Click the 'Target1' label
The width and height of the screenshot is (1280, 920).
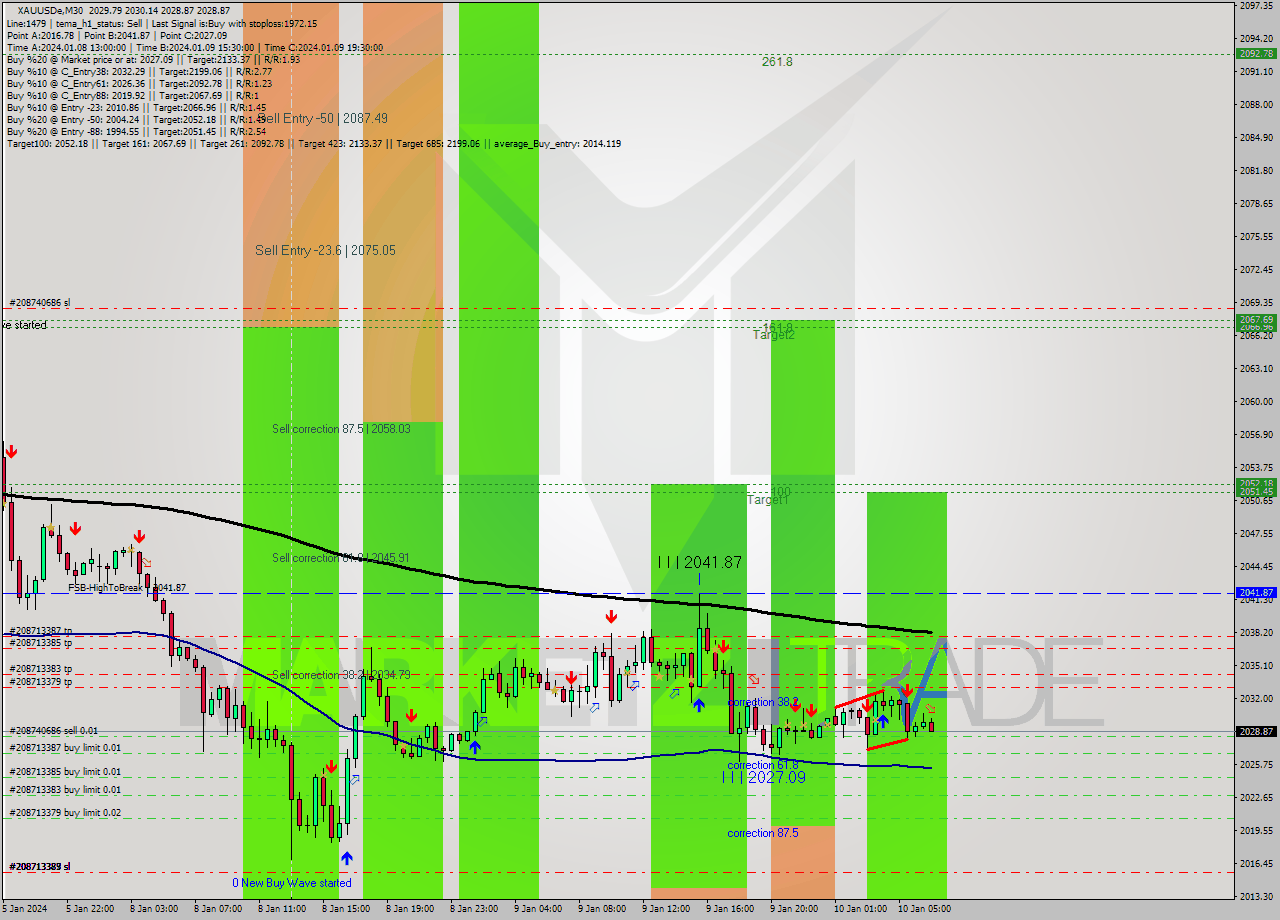click(x=768, y=499)
